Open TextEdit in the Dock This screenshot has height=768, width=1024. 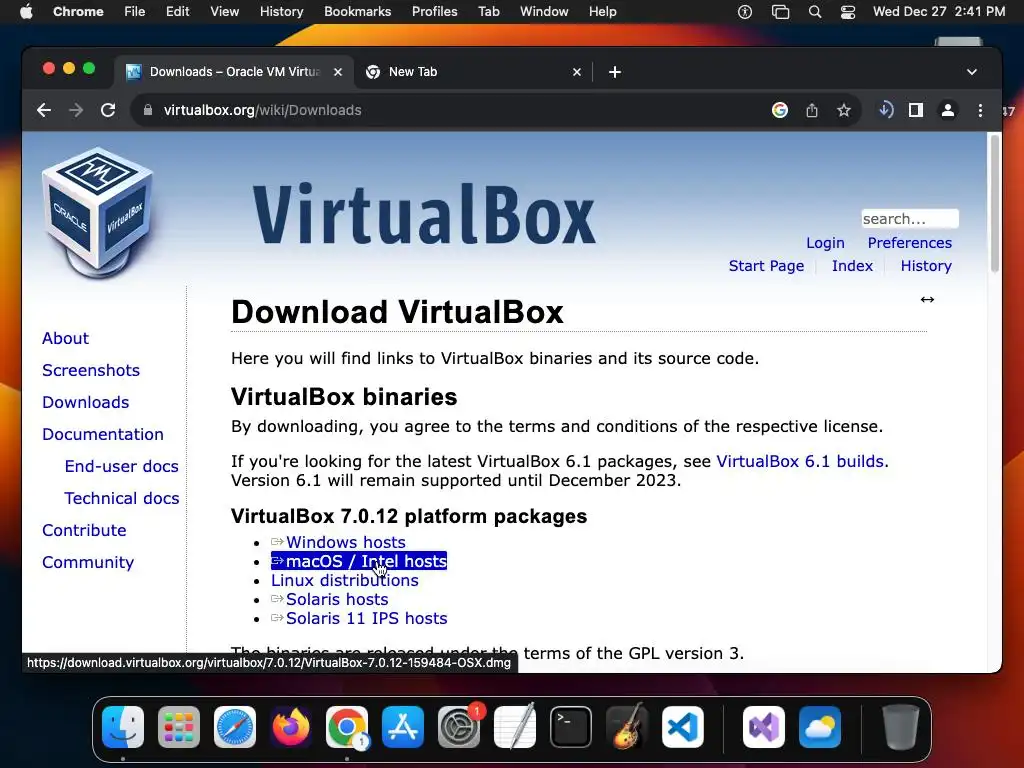[x=515, y=727]
